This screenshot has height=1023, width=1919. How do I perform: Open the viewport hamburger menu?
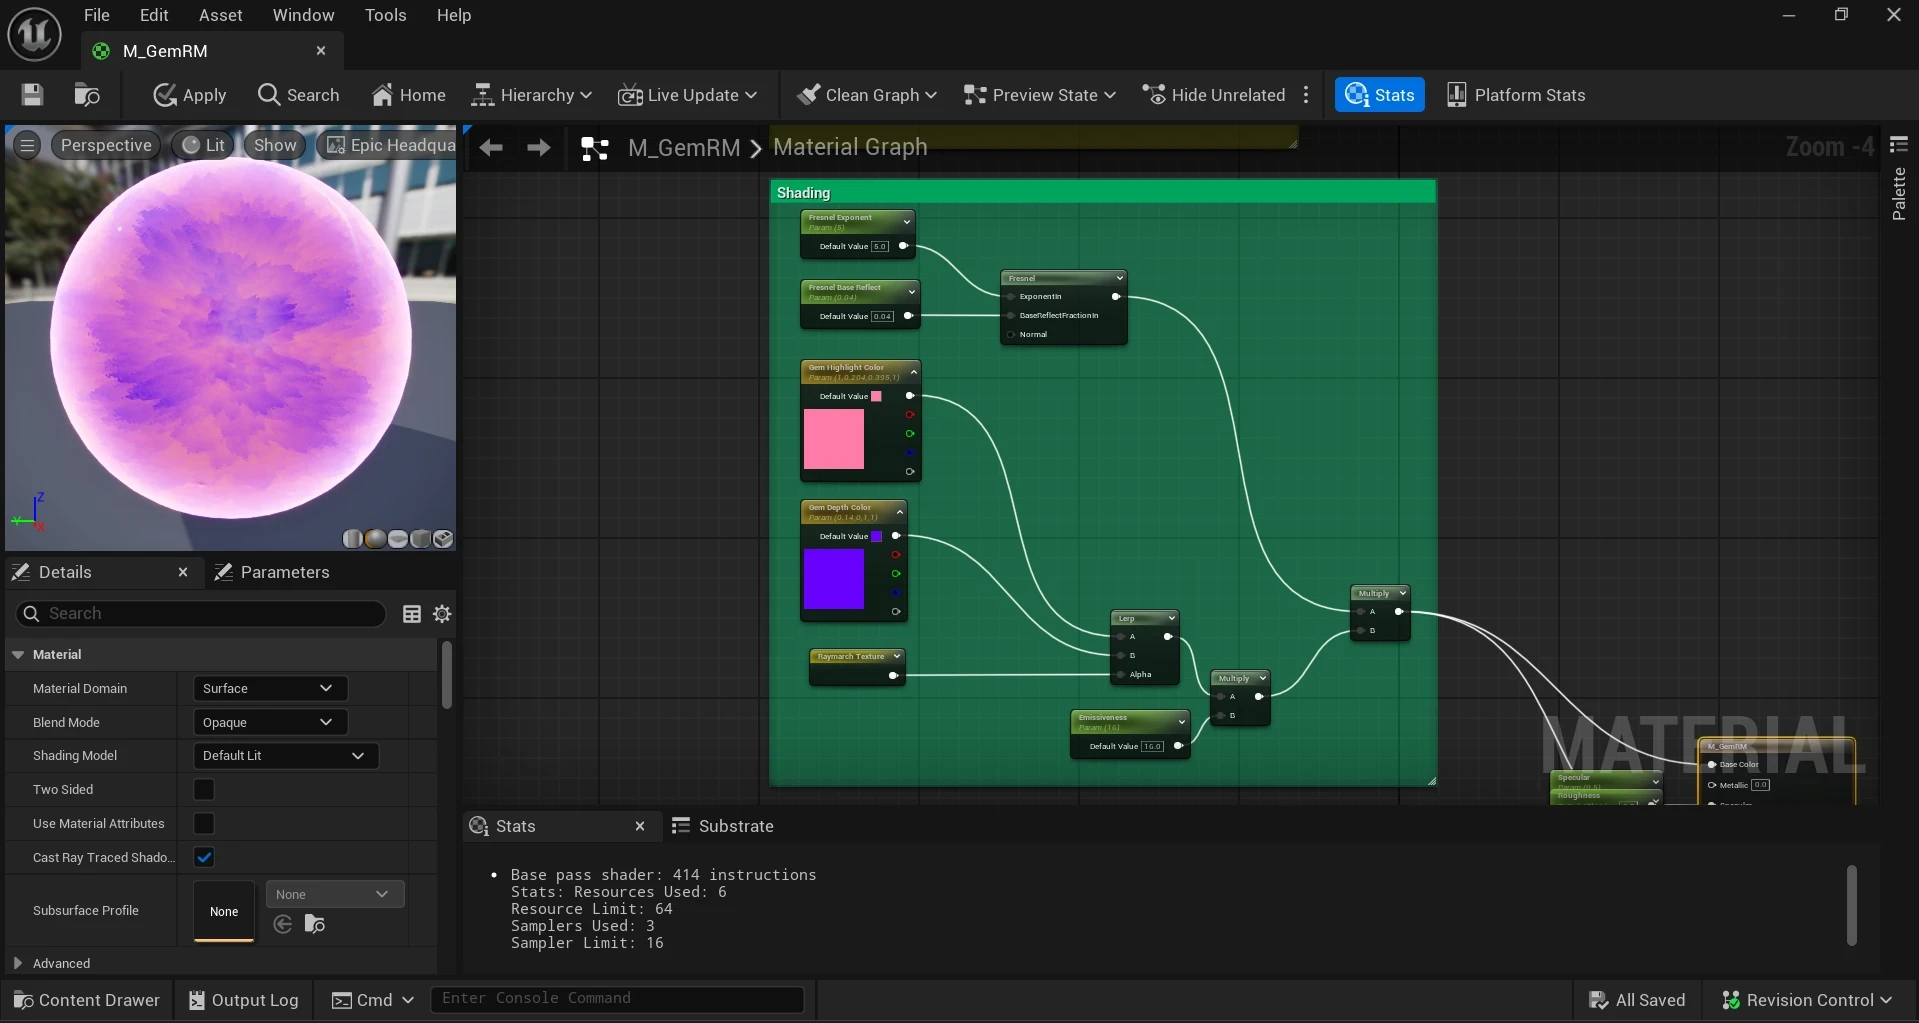(x=27, y=145)
